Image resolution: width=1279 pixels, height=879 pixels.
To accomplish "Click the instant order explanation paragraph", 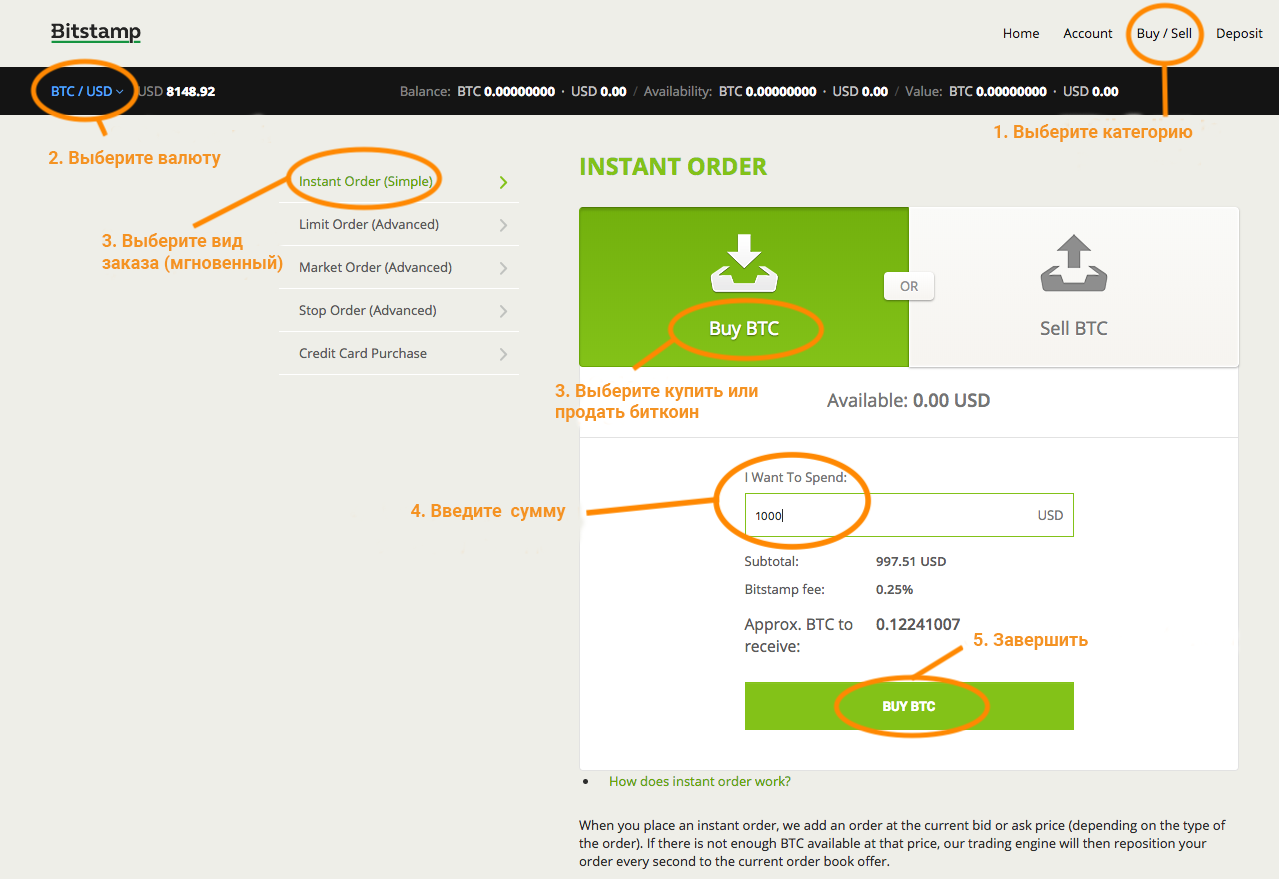I will (902, 843).
